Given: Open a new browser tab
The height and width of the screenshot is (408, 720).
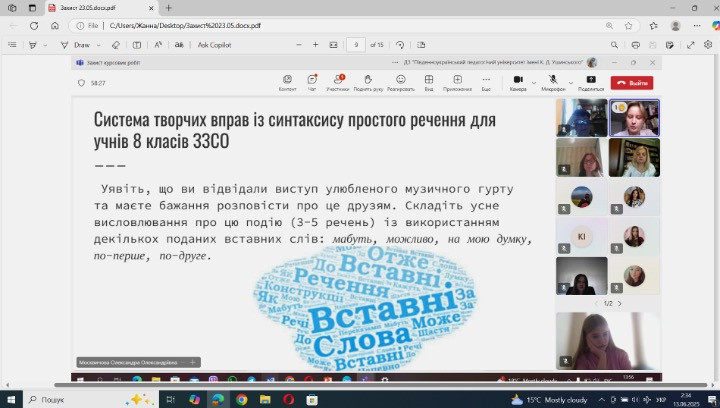Looking at the screenshot, I should (168, 8).
